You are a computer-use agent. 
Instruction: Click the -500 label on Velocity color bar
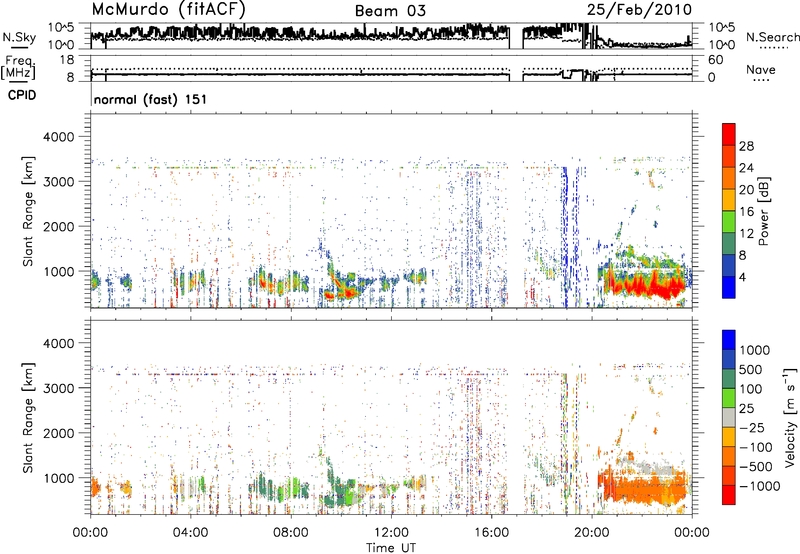click(x=755, y=467)
